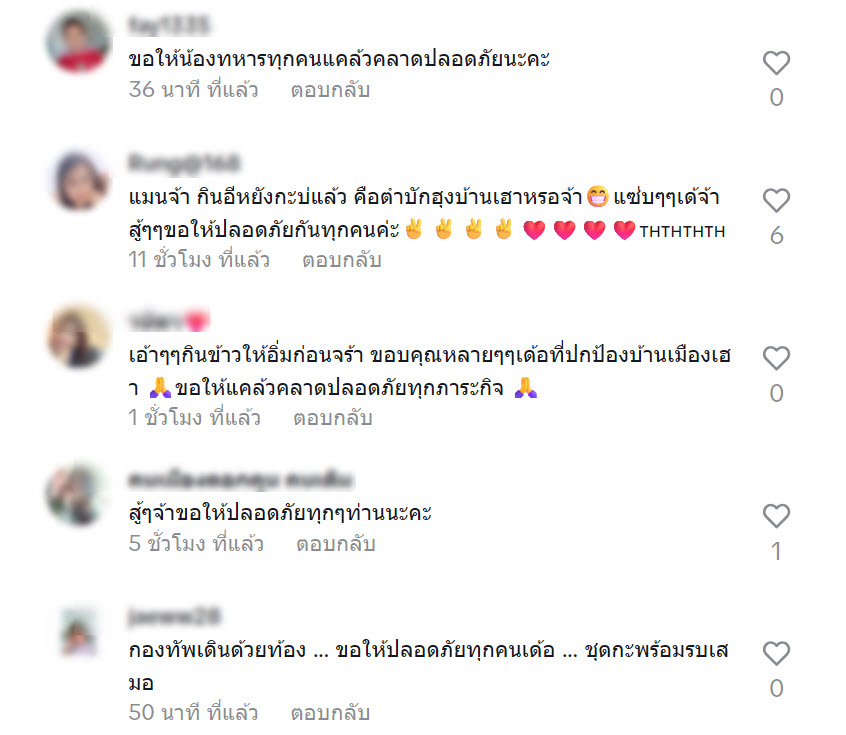Image resolution: width=846 pixels, height=735 pixels.
Task: Open username above กองทัพเดินด้วยท้อง comment
Action: coord(174,616)
